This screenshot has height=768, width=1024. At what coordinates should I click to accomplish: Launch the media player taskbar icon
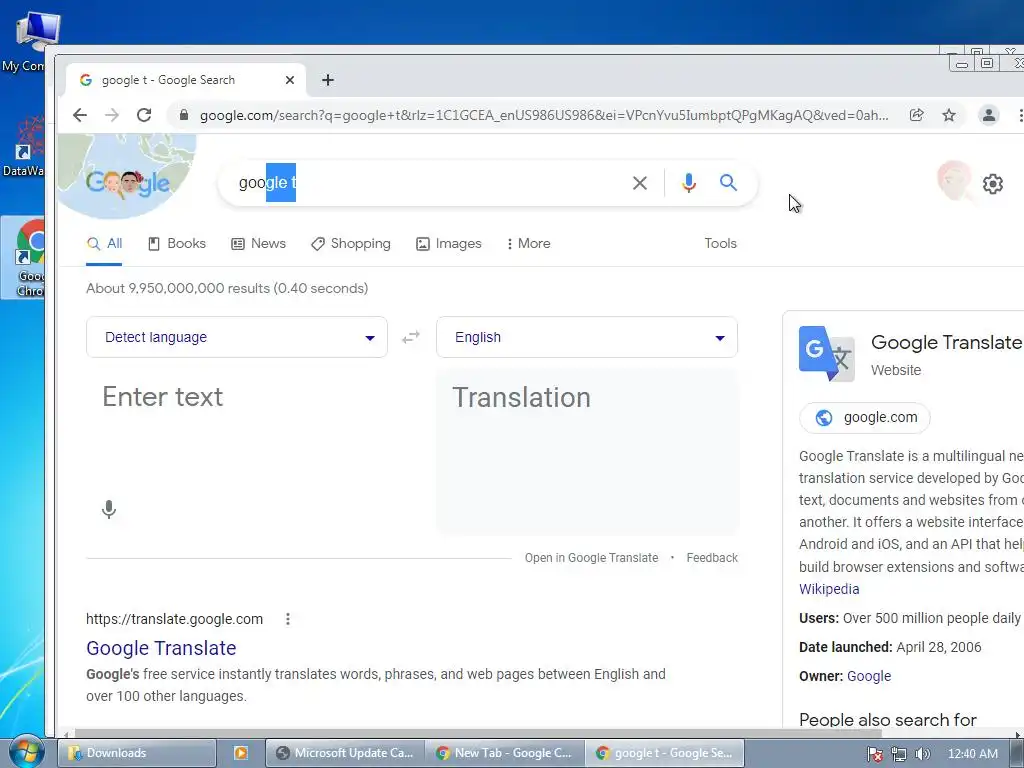(x=240, y=753)
